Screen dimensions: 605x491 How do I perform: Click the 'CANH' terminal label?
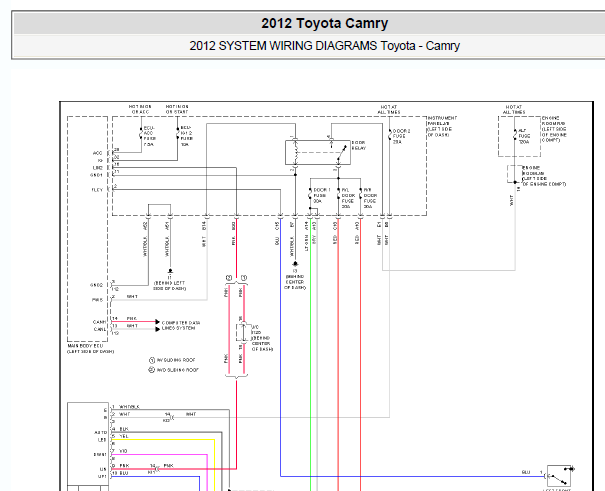point(99,322)
